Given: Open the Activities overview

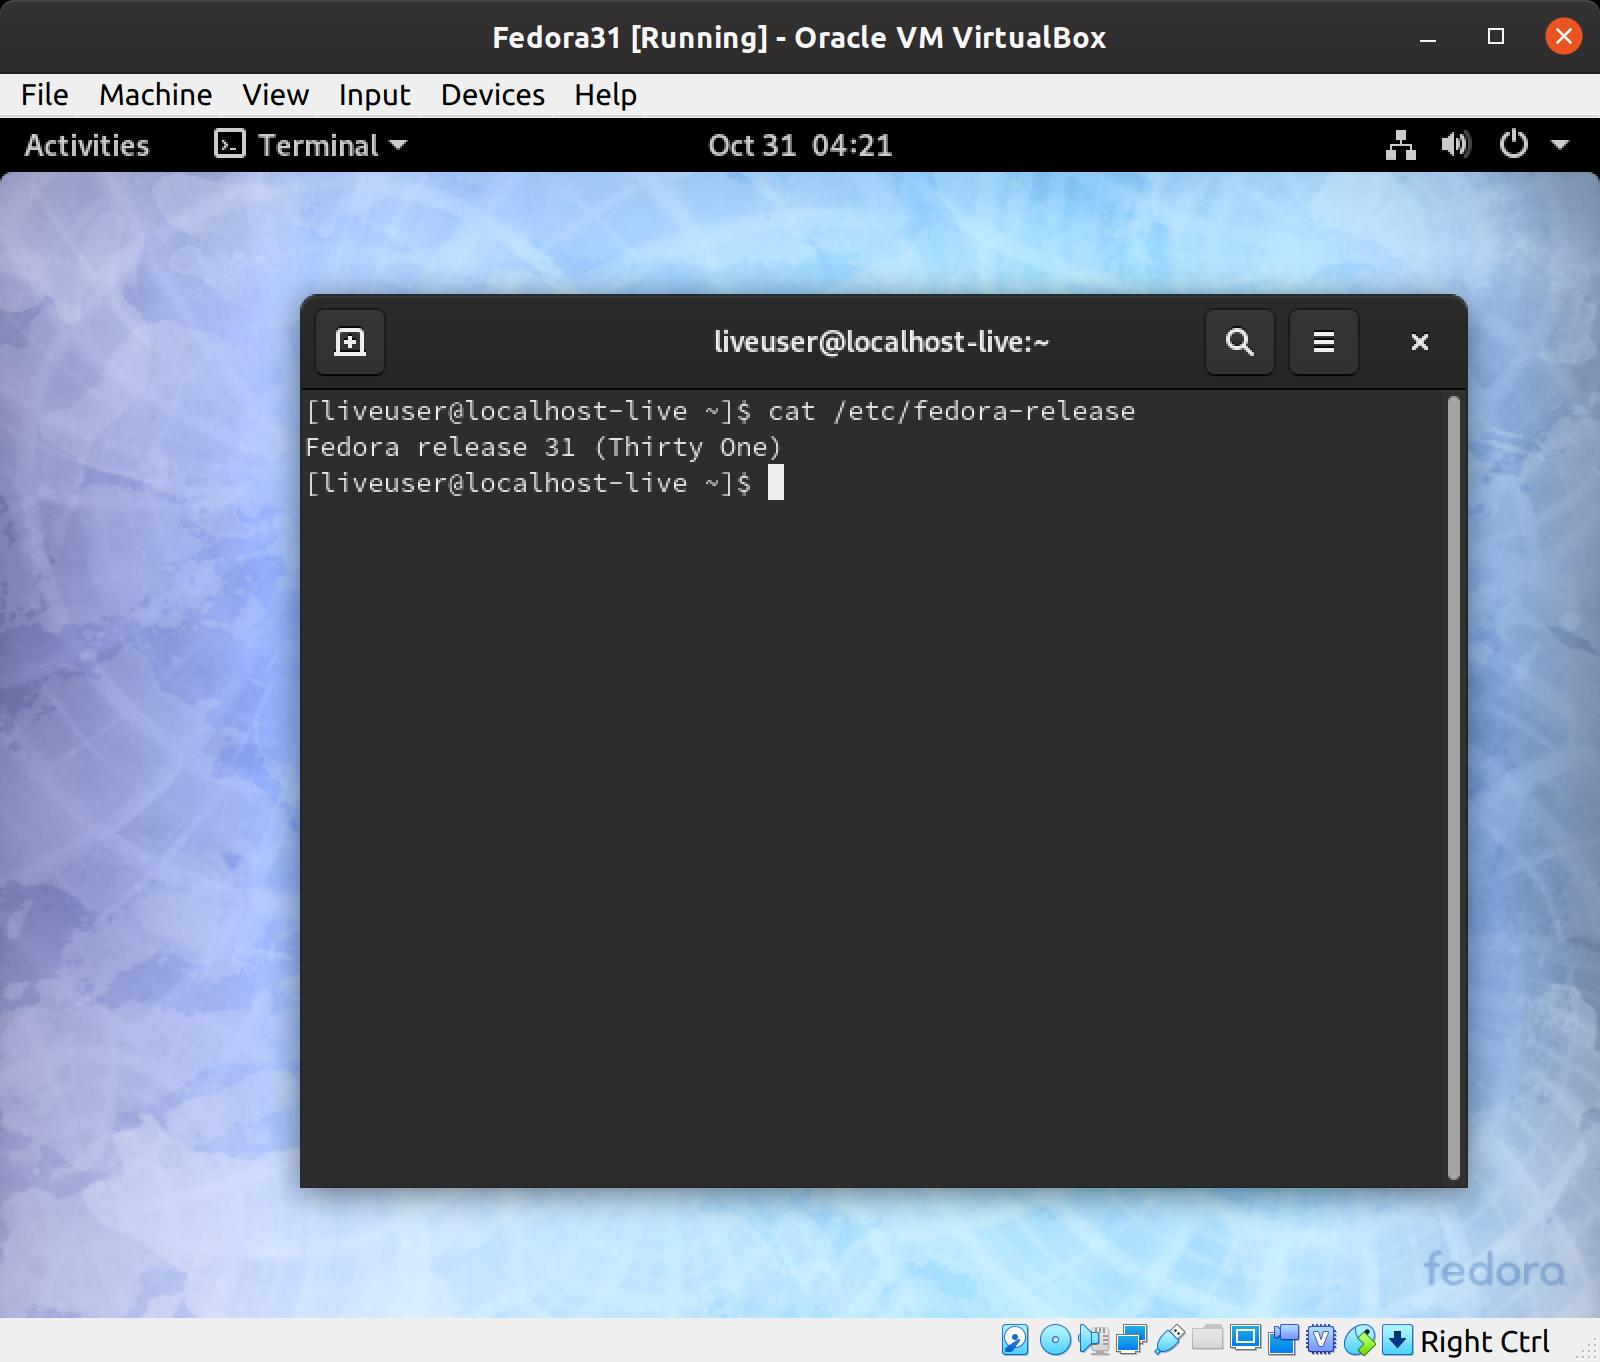Looking at the screenshot, I should point(87,145).
